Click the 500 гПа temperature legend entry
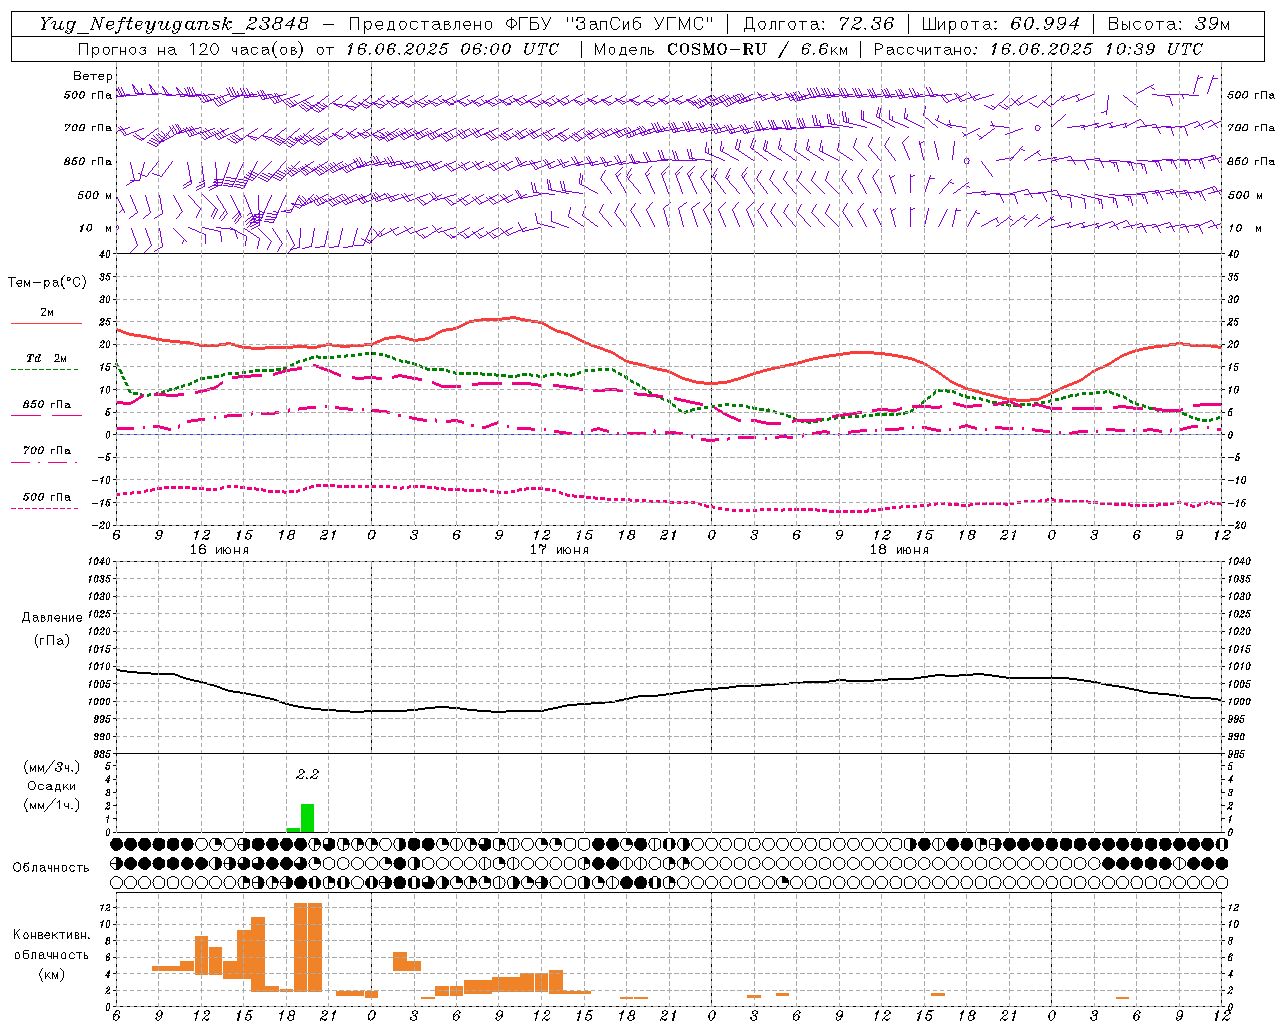 pyautogui.click(x=46, y=501)
